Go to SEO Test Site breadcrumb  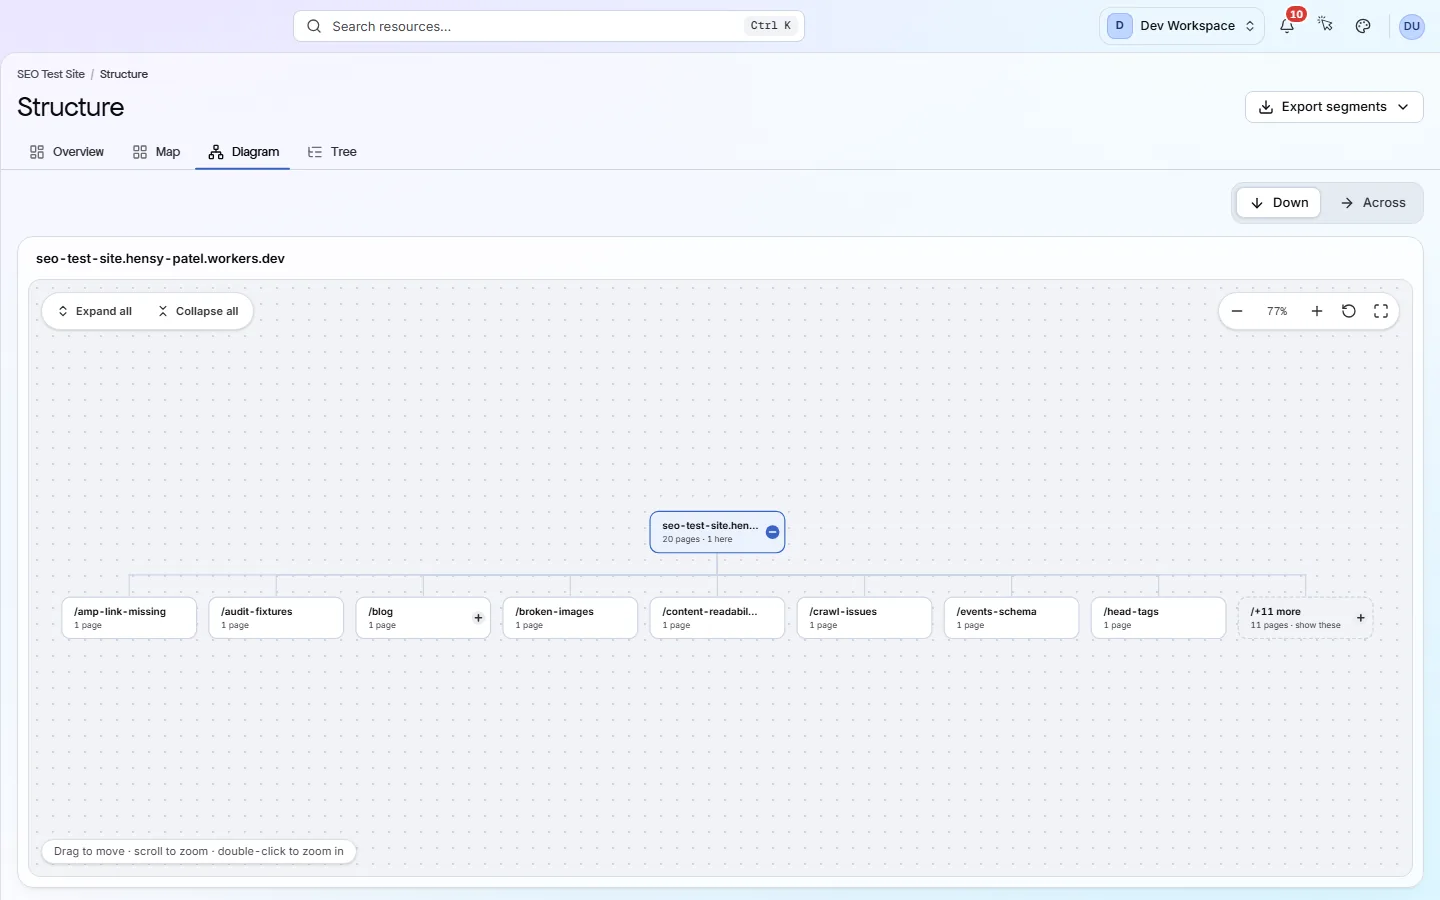point(51,74)
